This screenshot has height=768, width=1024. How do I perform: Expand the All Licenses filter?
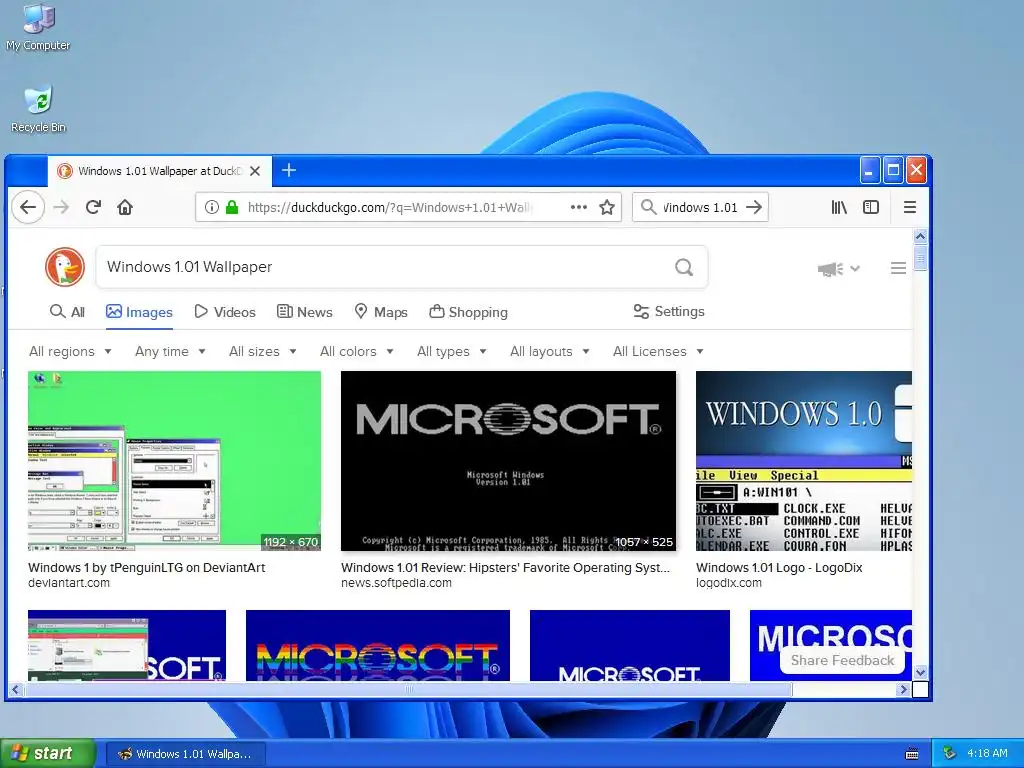point(658,351)
